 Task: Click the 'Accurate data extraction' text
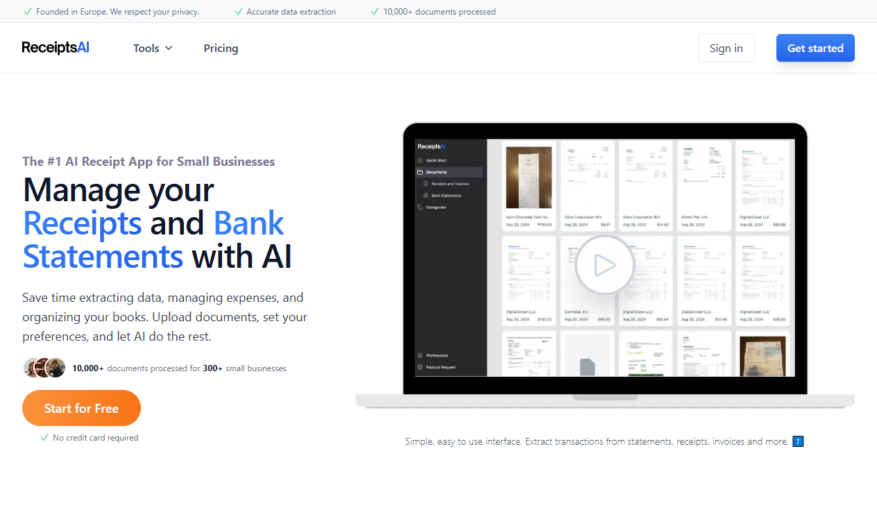[x=291, y=11]
